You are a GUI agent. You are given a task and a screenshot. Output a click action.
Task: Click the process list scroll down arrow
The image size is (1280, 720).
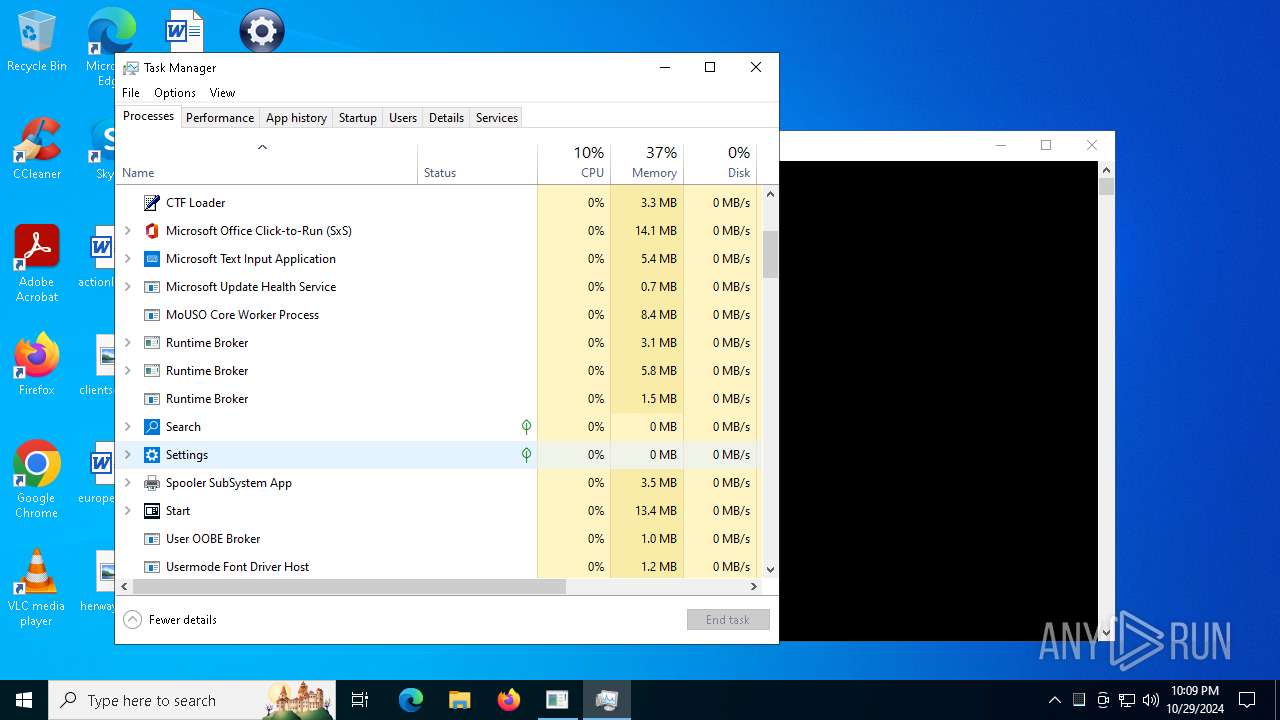click(770, 570)
